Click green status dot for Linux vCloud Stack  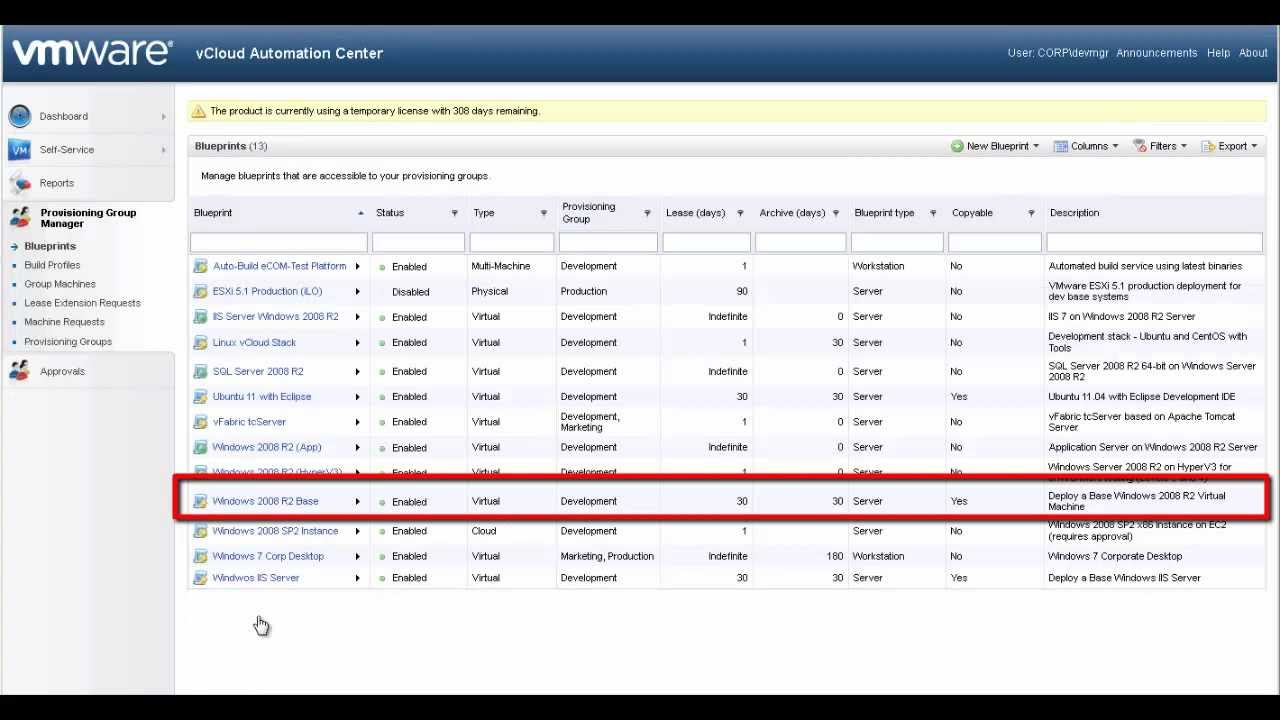[x=382, y=343]
